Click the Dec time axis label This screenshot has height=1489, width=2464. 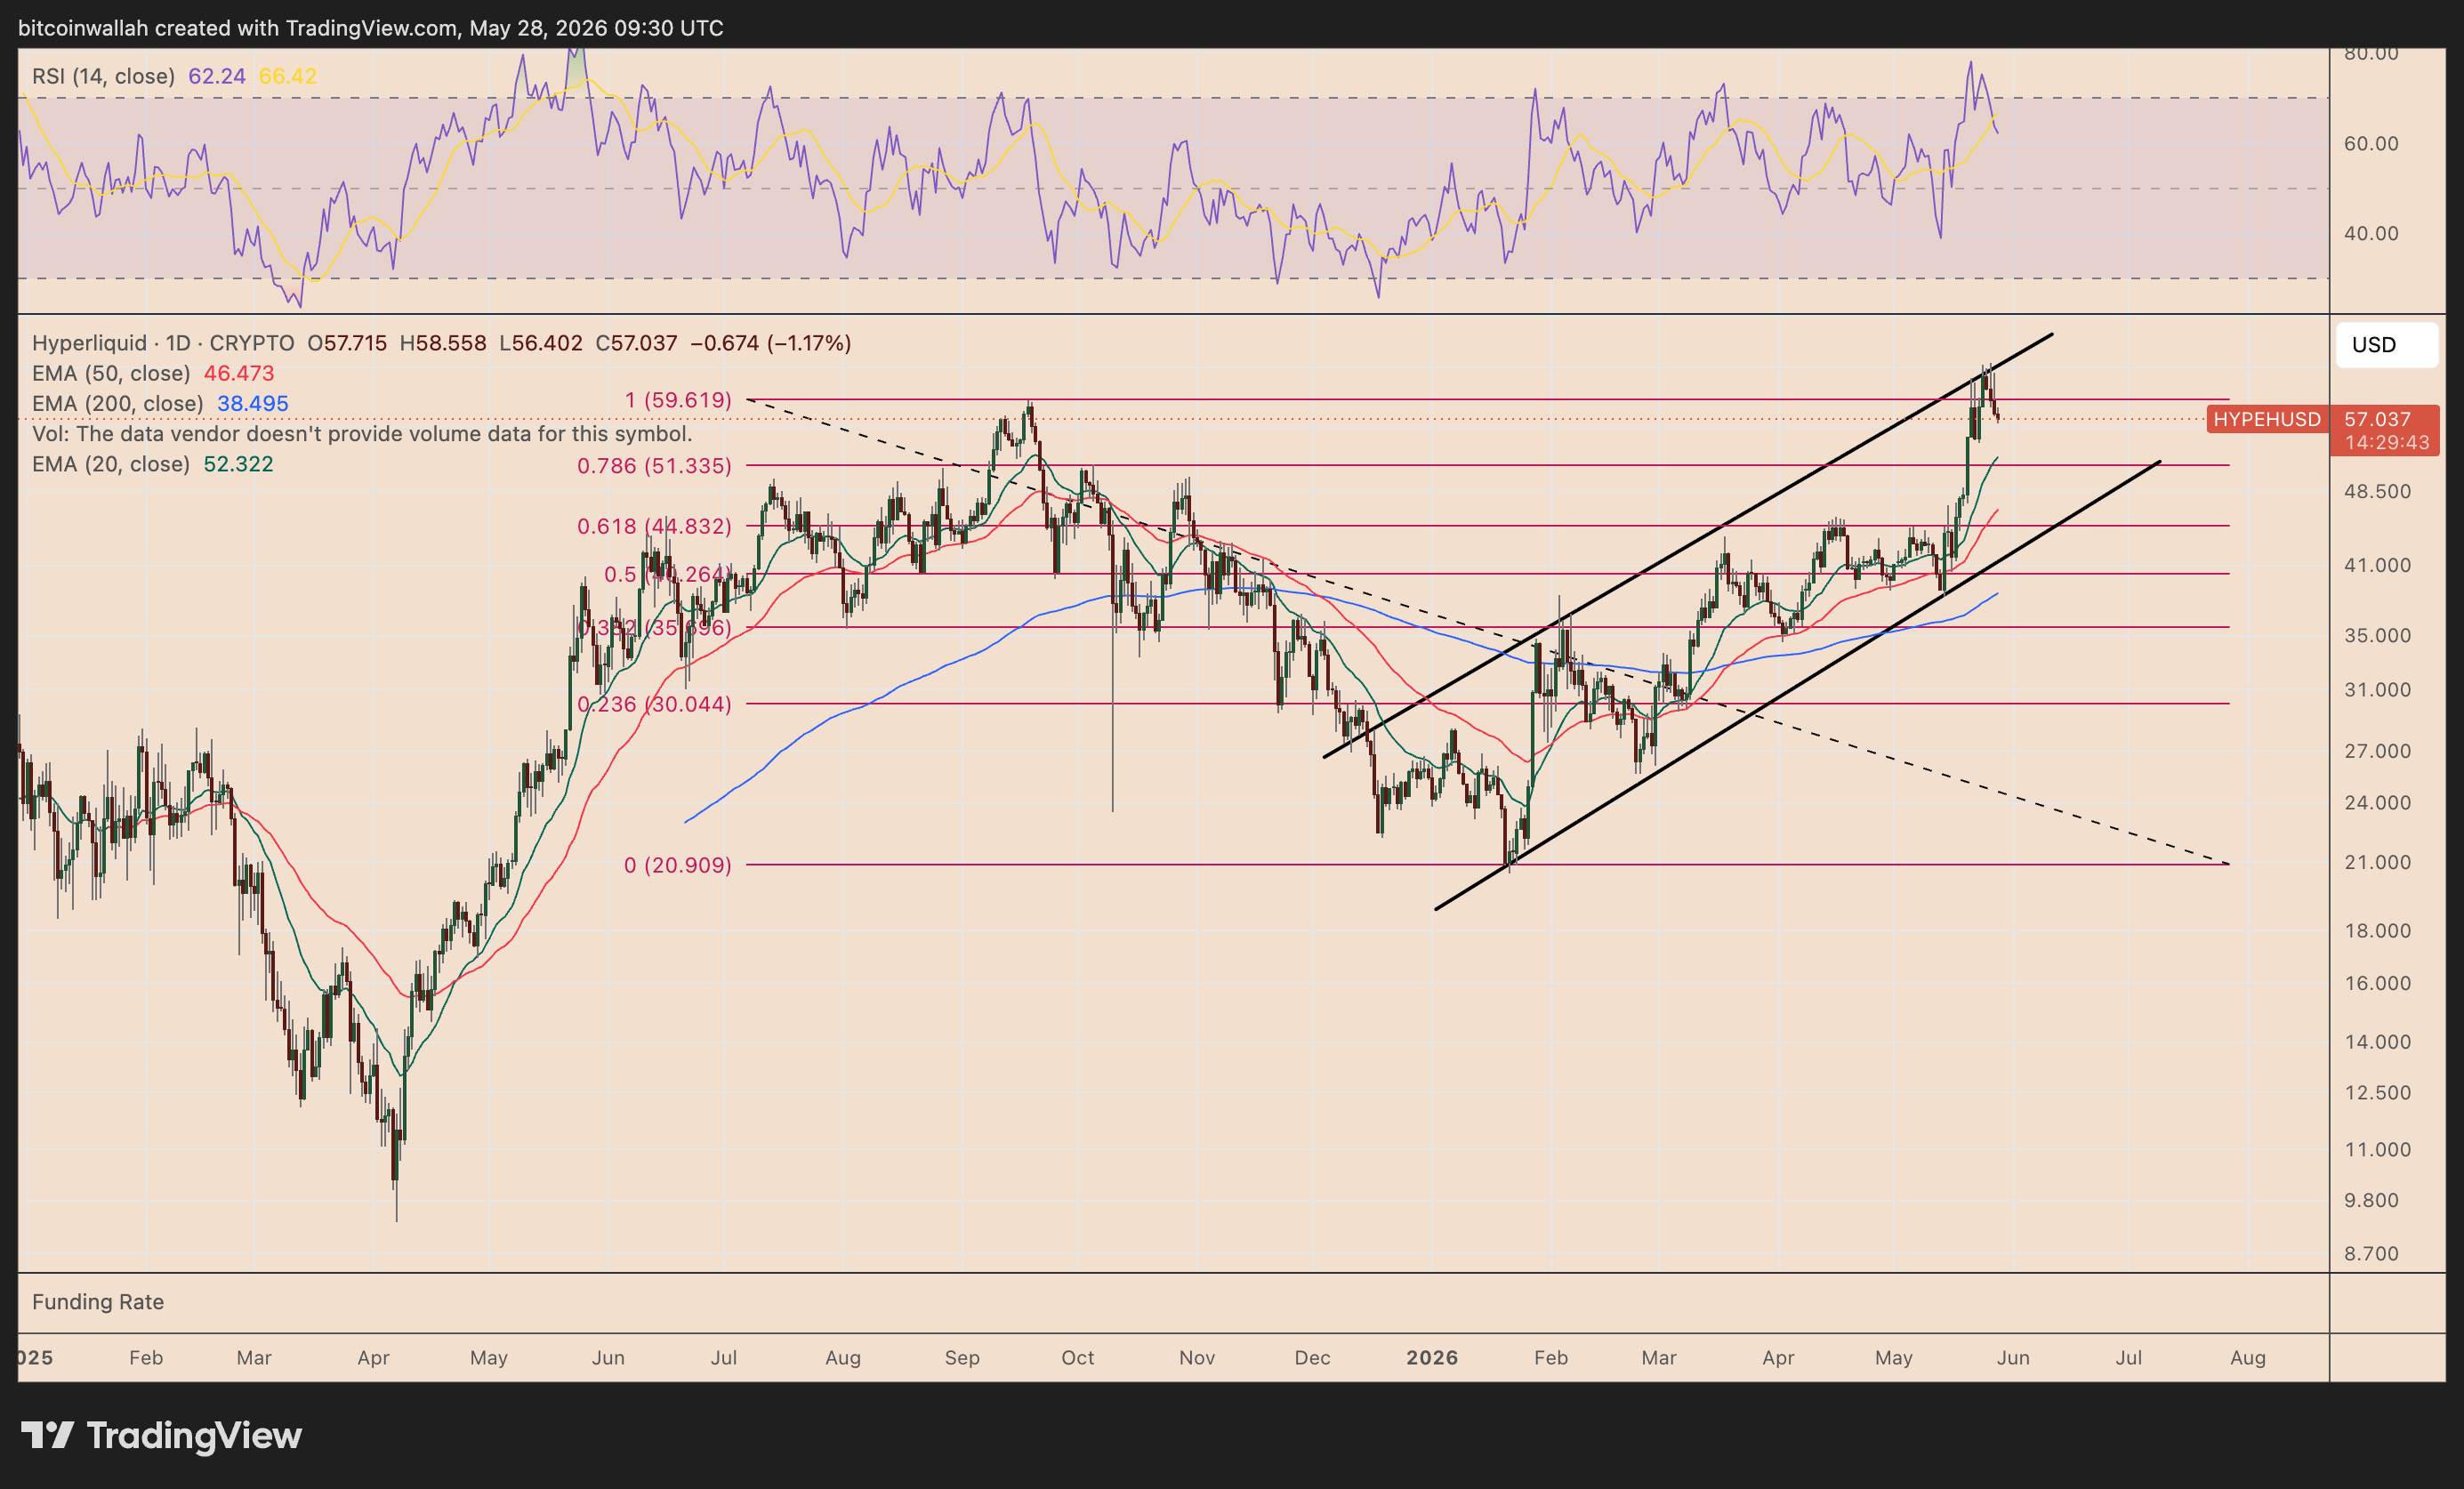pyautogui.click(x=1312, y=1358)
